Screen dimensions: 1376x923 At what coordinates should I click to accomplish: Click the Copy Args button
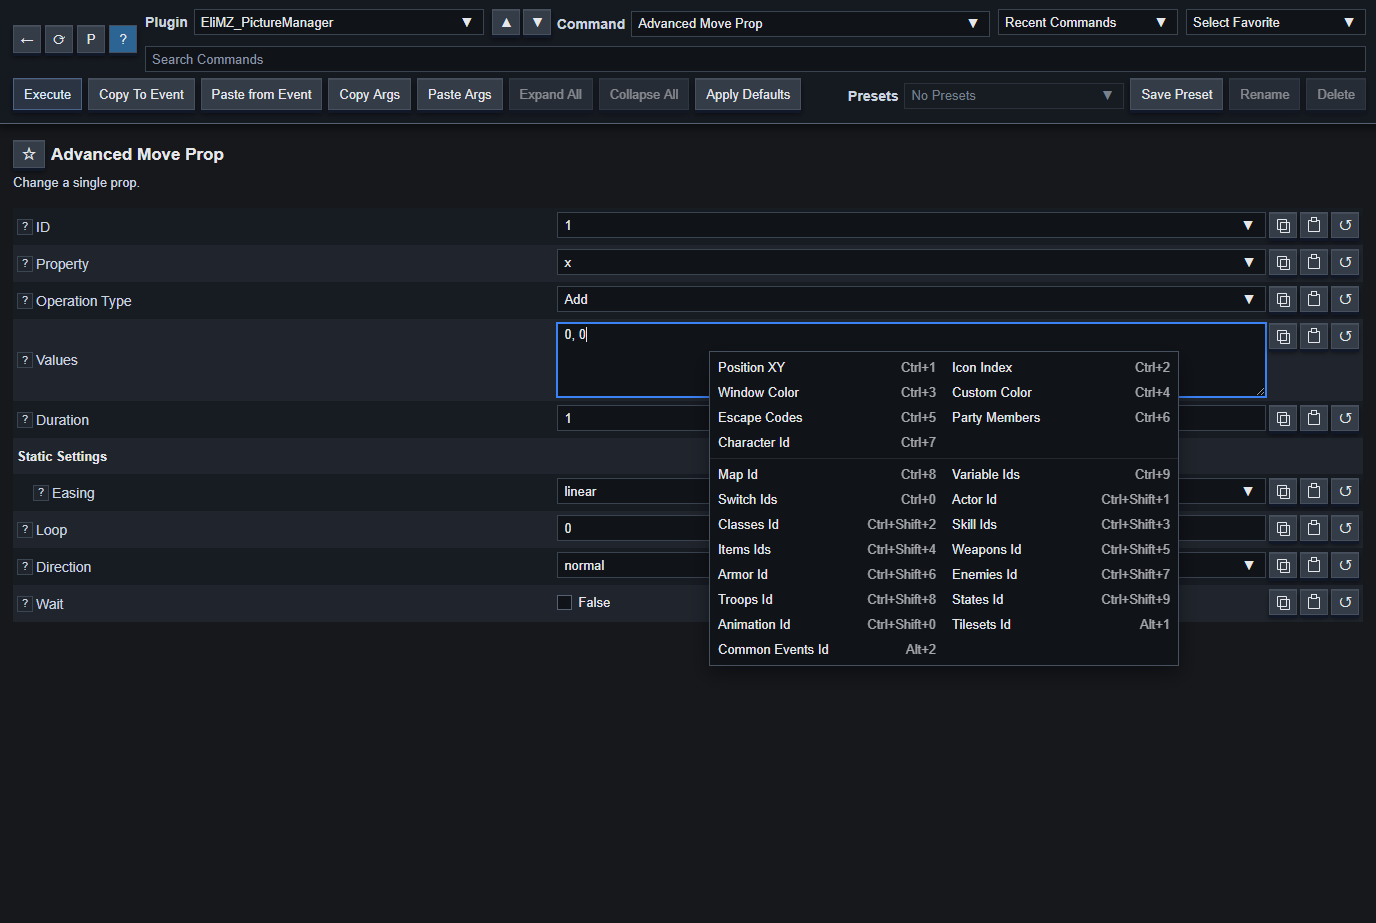[x=370, y=95]
